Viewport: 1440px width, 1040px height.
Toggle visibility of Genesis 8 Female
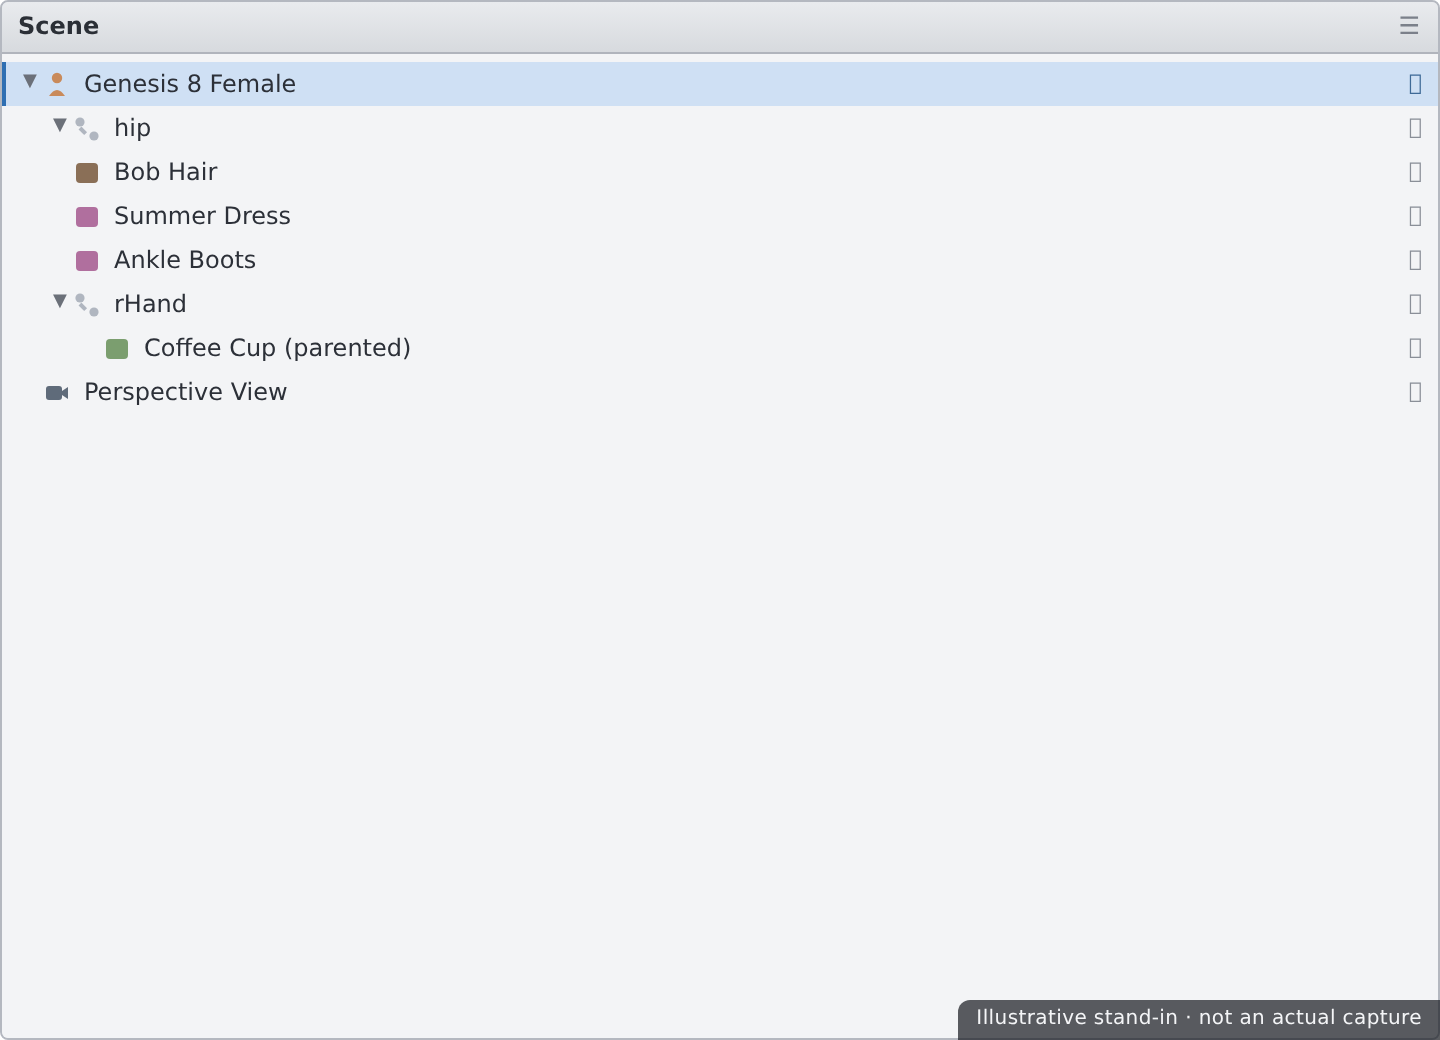pyautogui.click(x=1415, y=84)
